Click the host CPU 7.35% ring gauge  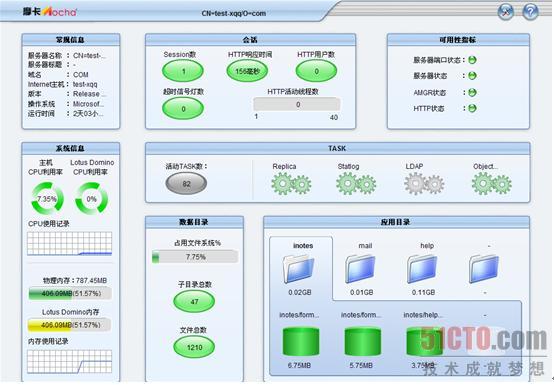point(47,199)
